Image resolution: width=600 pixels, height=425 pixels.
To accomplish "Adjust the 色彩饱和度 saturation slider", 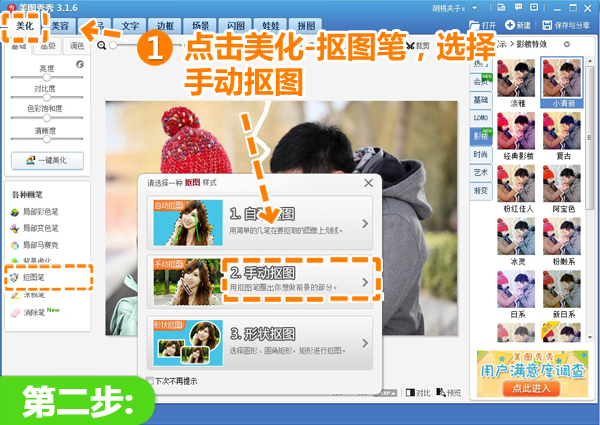I will pyautogui.click(x=47, y=118).
